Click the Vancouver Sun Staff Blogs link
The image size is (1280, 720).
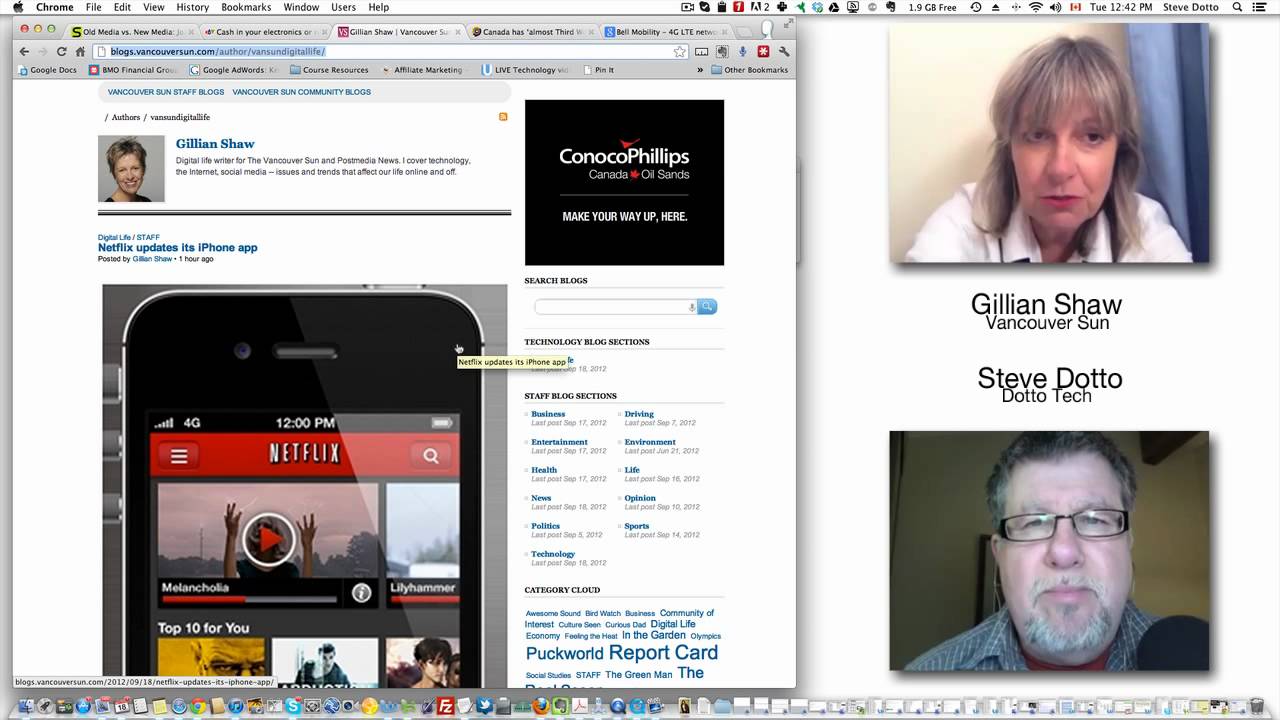[x=166, y=92]
